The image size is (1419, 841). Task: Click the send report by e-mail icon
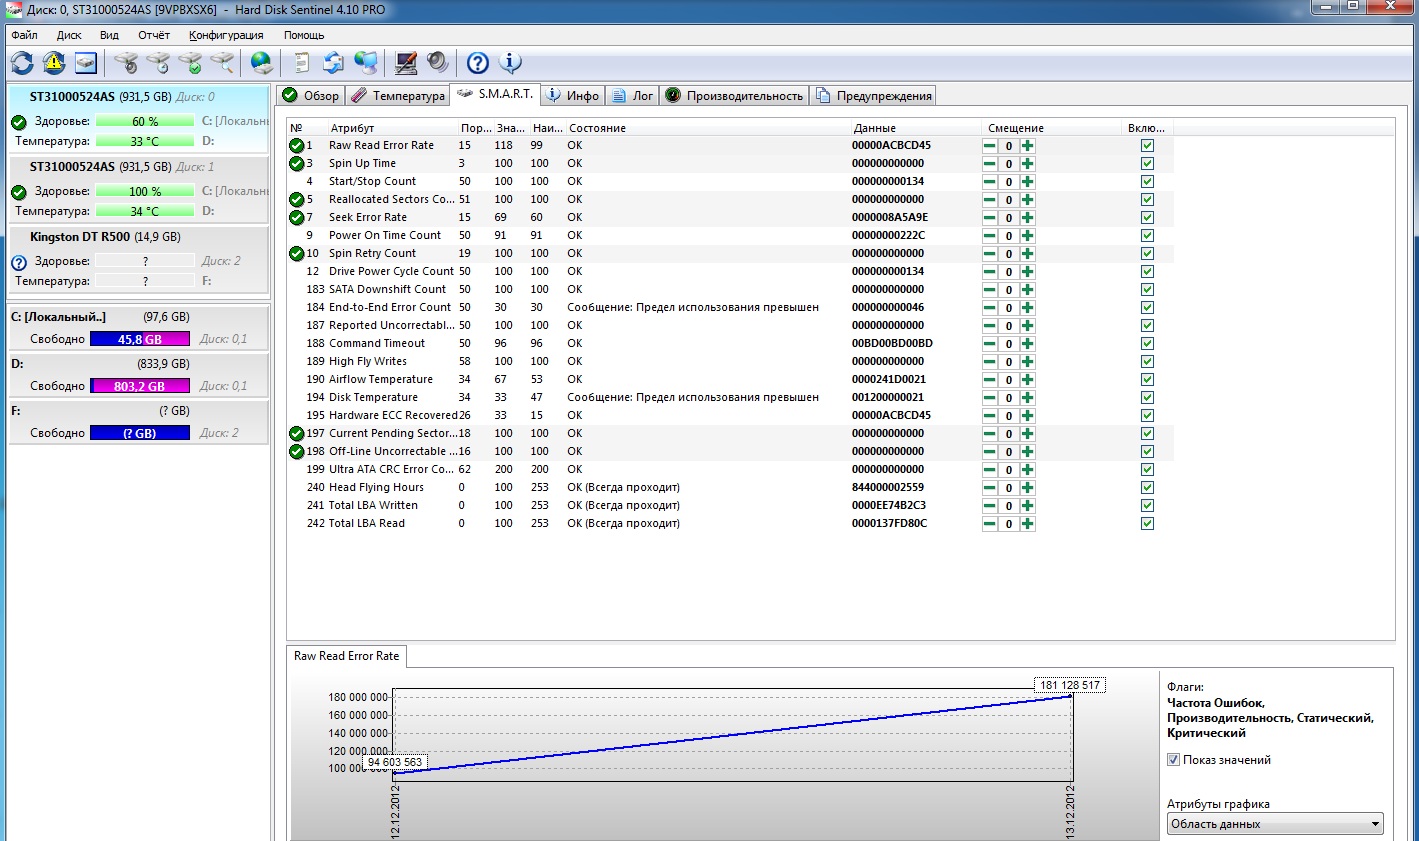coord(334,63)
